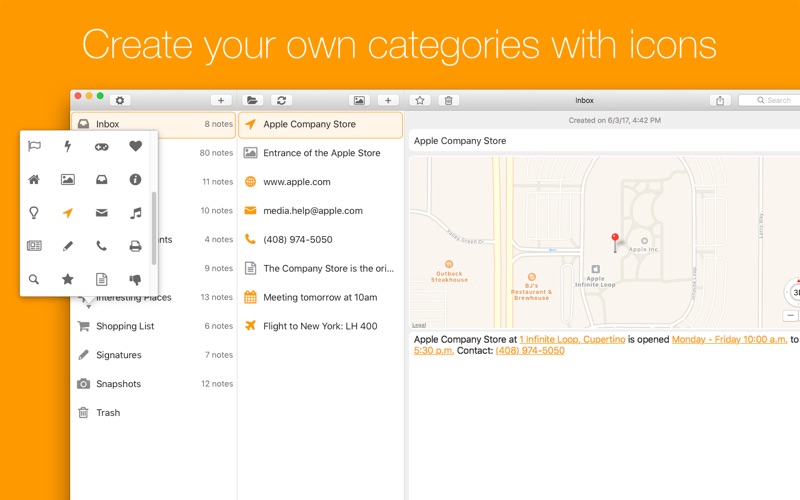This screenshot has width=800, height=500.
Task: Select the Shopping List category
Action: tap(125, 326)
